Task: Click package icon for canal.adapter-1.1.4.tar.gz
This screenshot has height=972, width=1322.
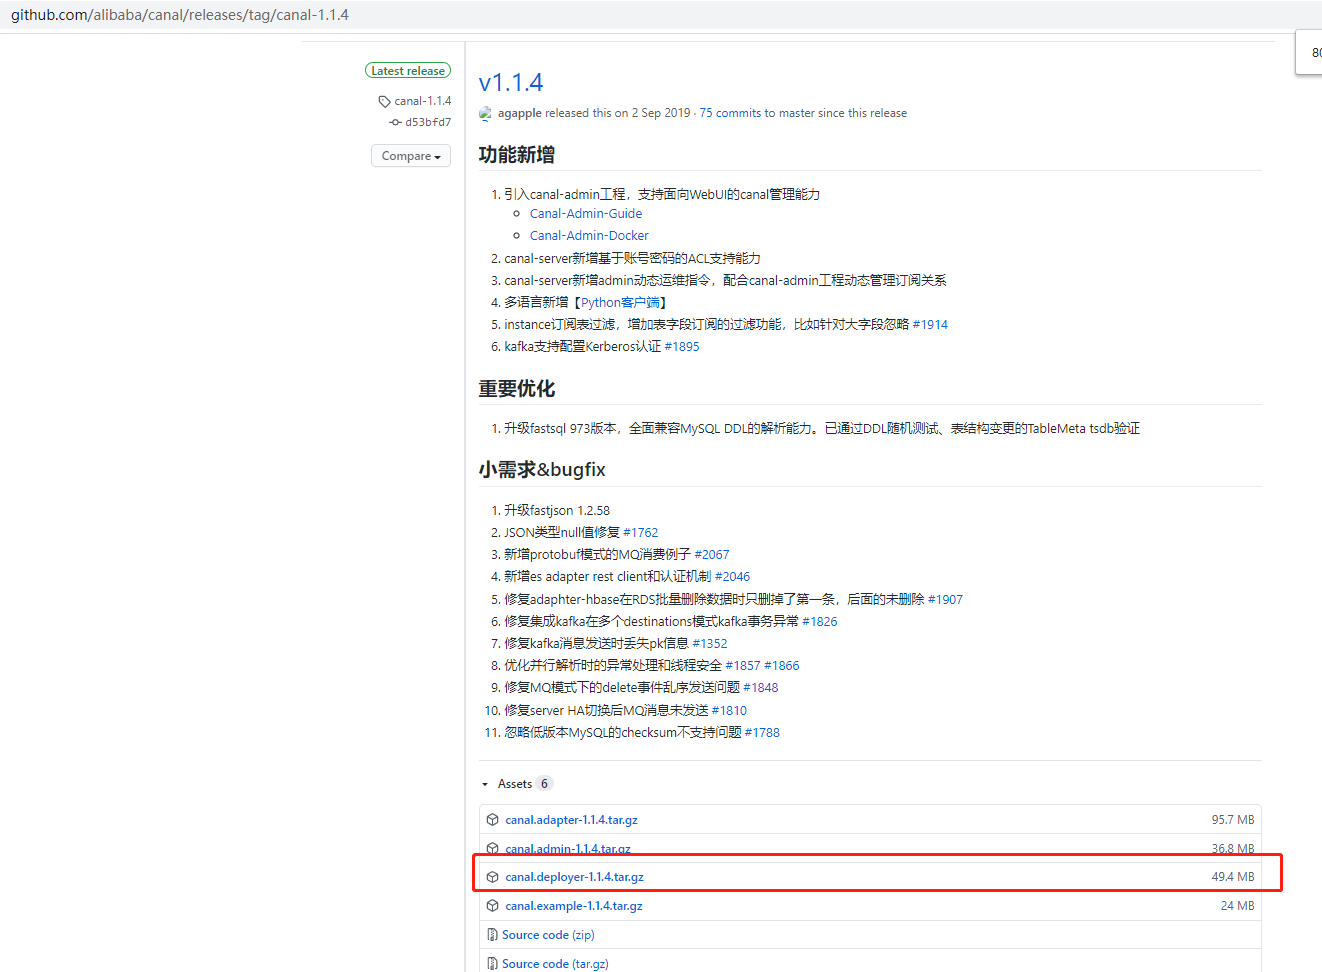Action: (x=492, y=820)
